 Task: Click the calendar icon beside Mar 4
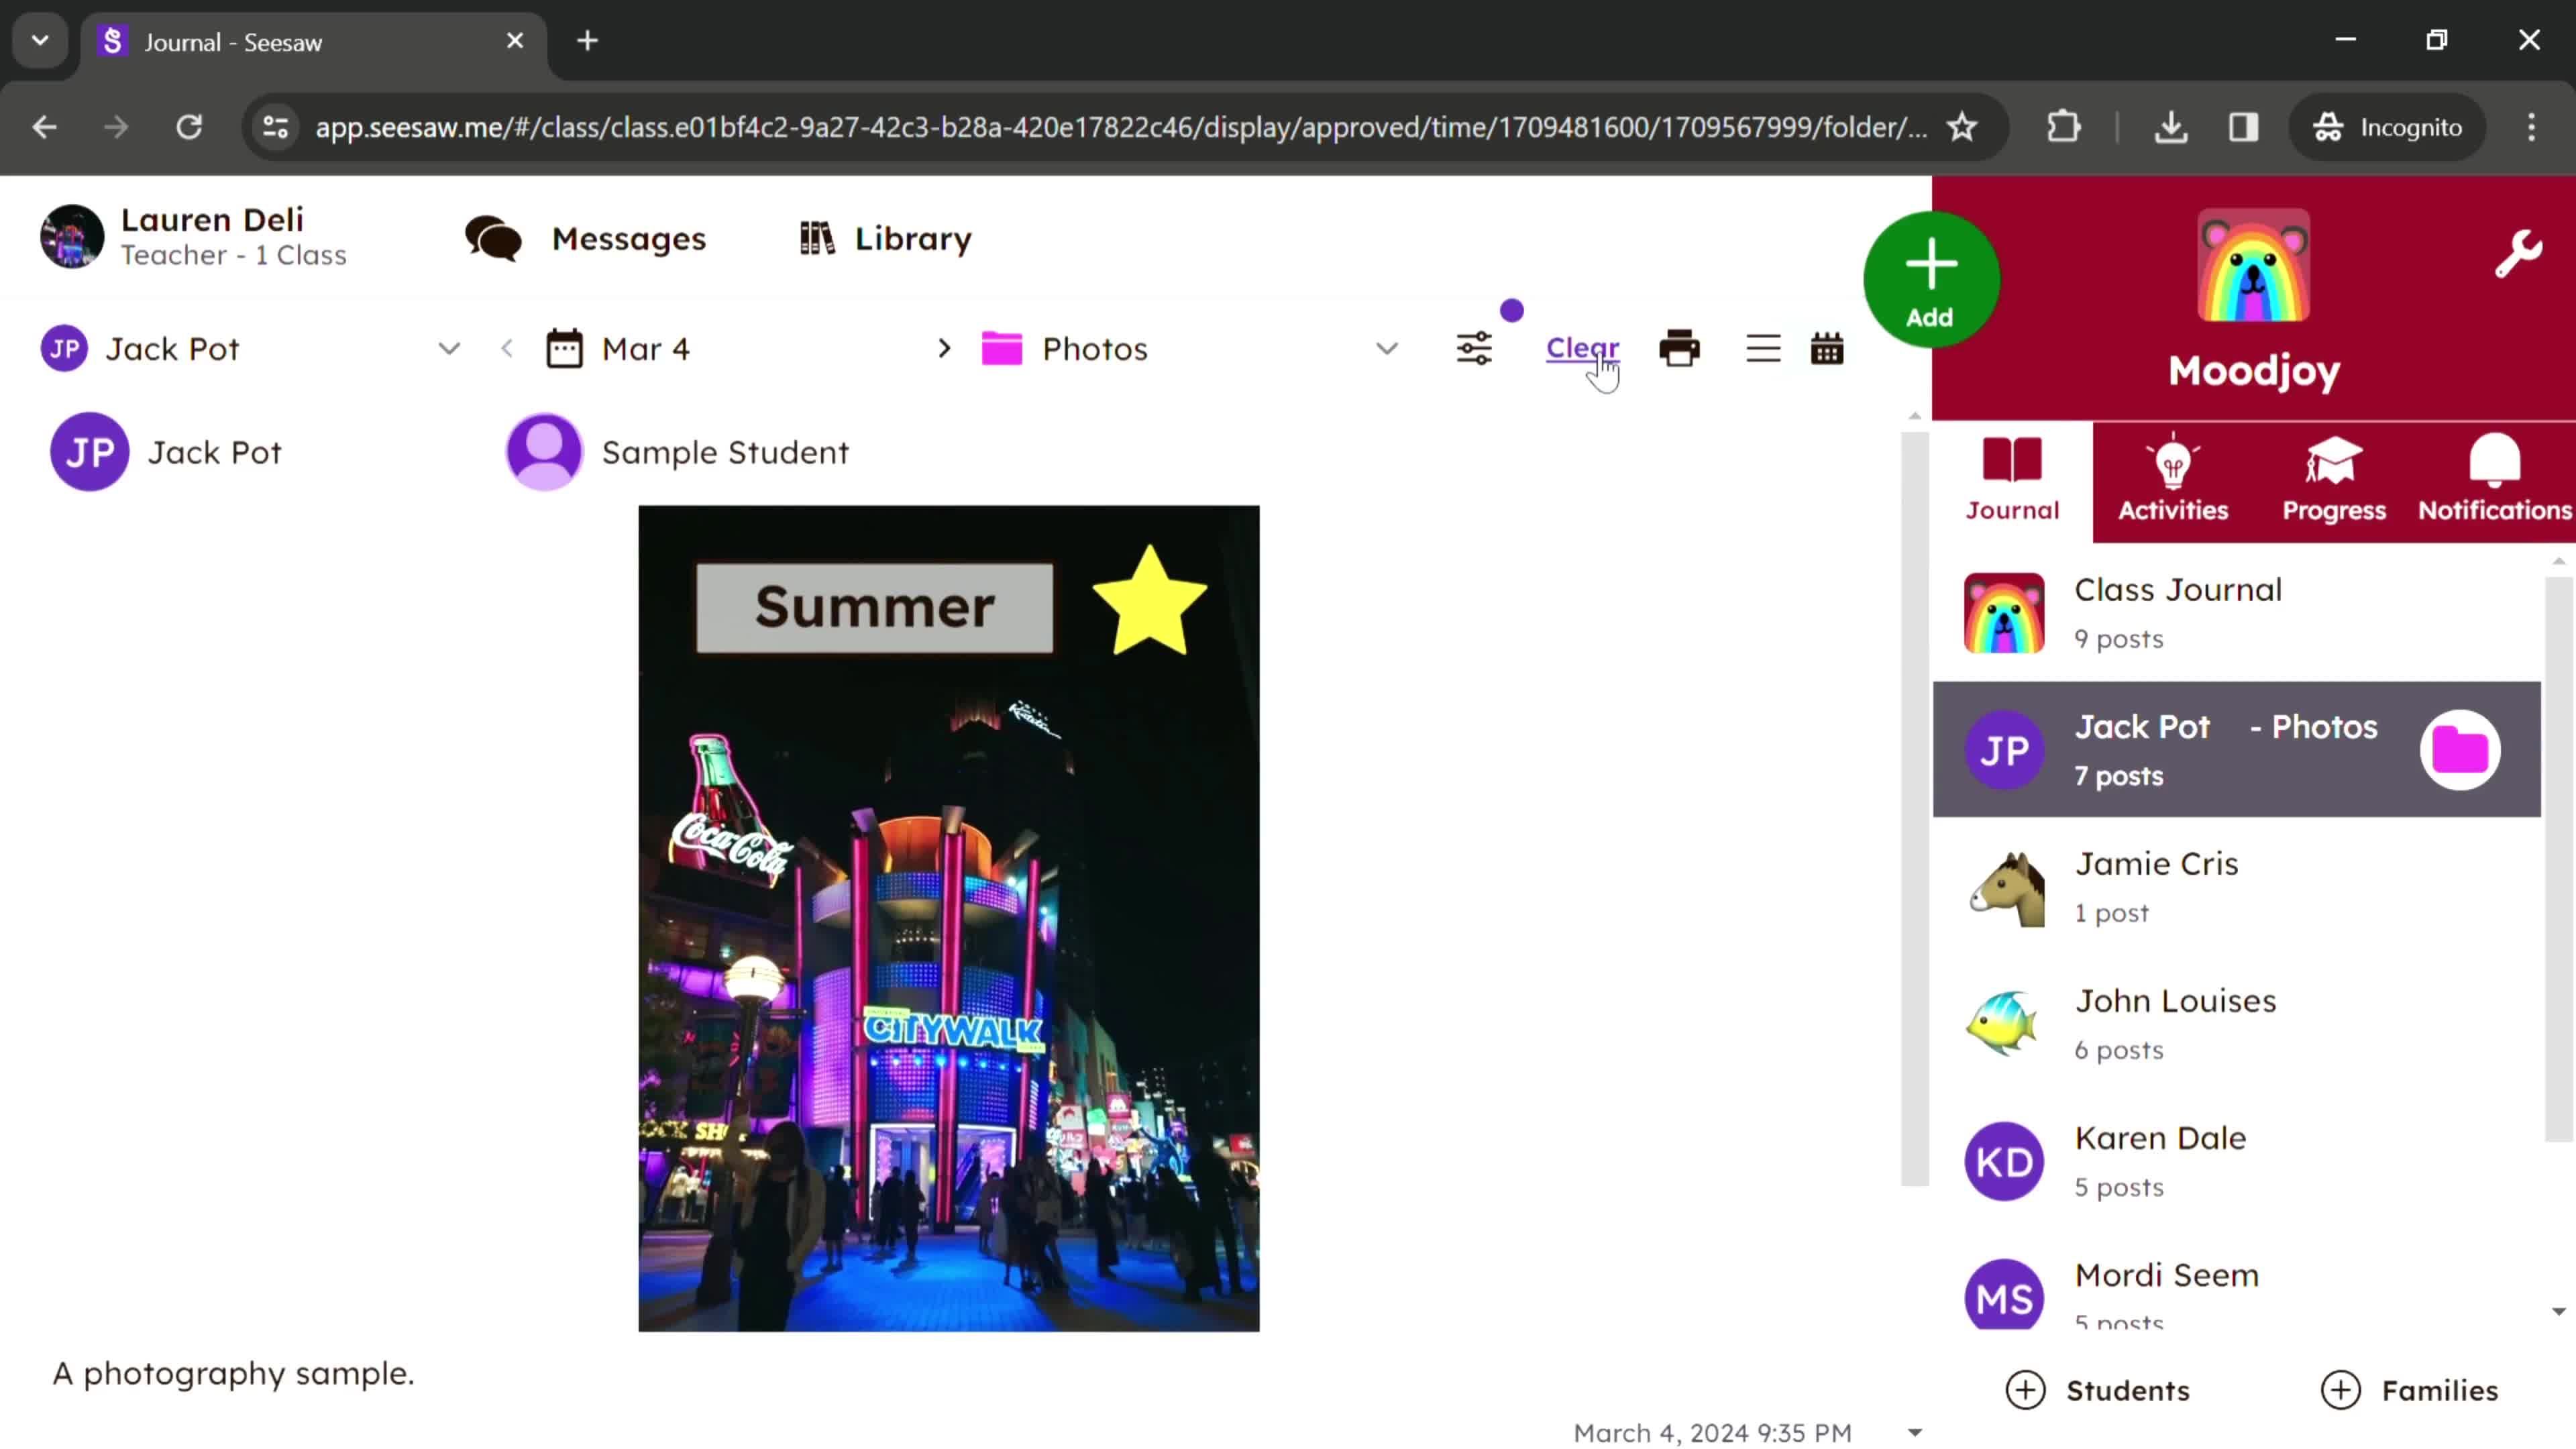pyautogui.click(x=564, y=349)
